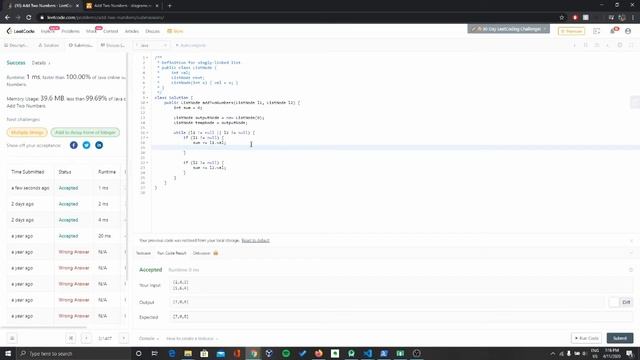The width and height of the screenshot is (640, 360).
Task: Open Add to Array-Form of Integer tag
Action: click(x=85, y=132)
